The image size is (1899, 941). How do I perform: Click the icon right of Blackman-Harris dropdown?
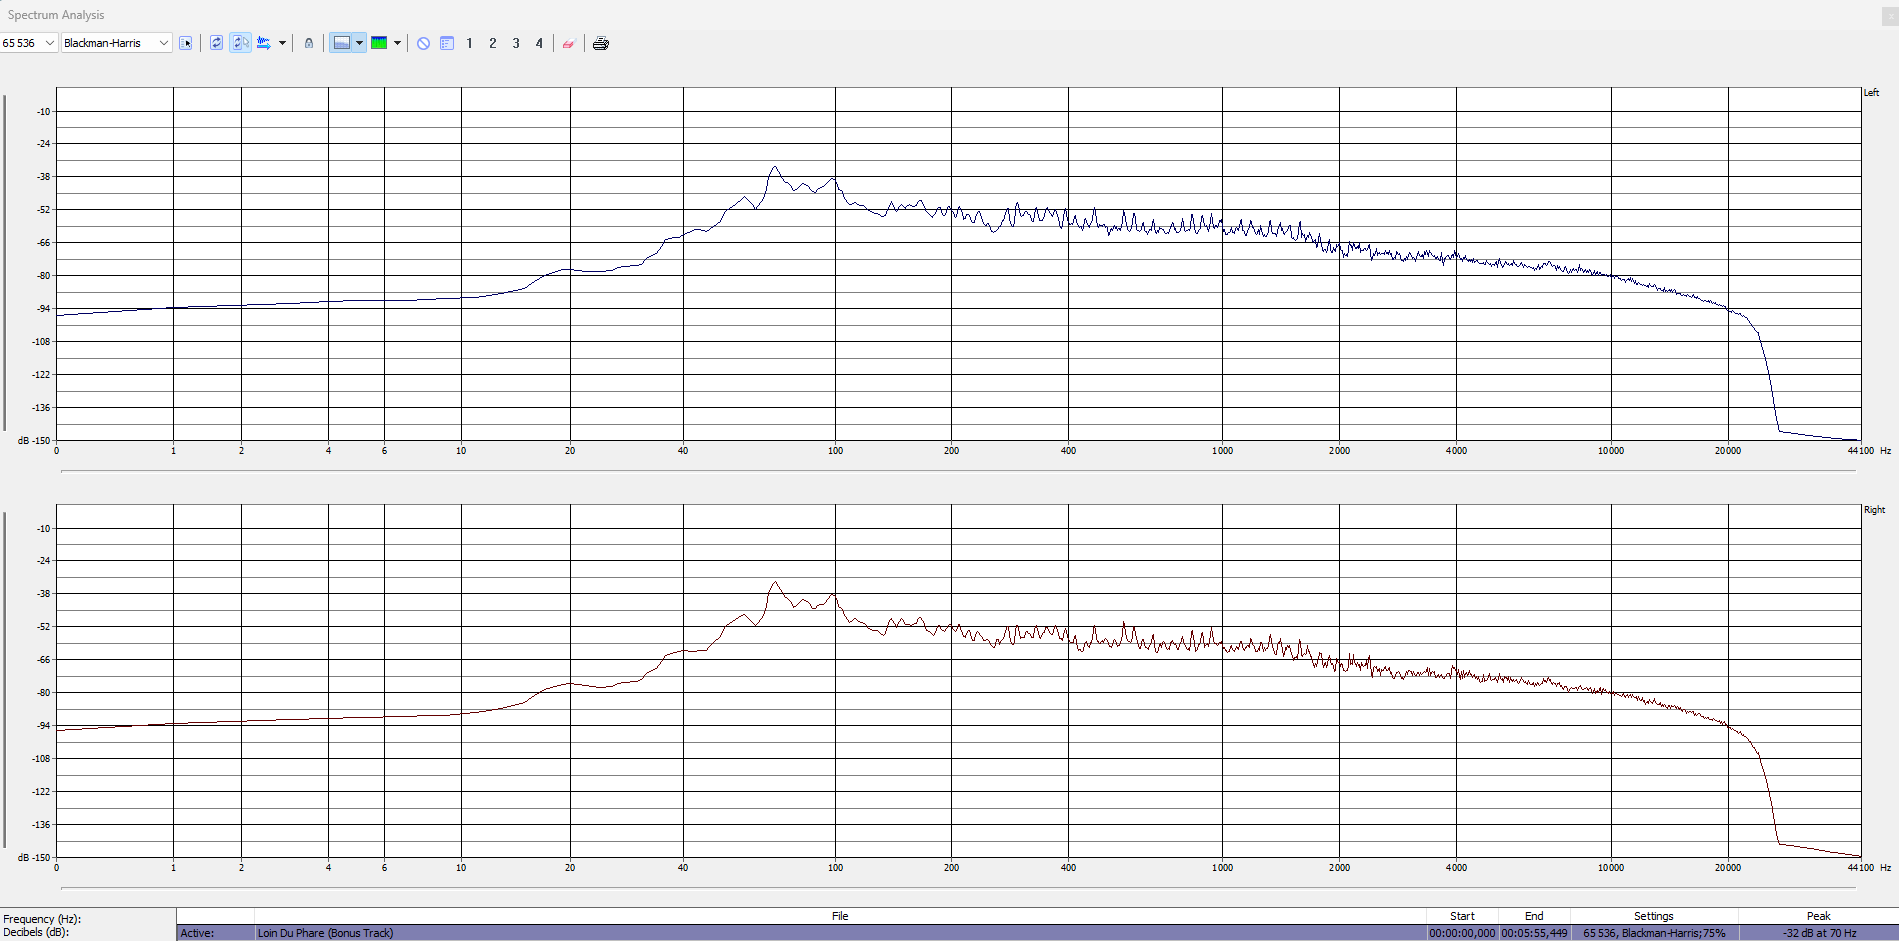pyautogui.click(x=186, y=43)
